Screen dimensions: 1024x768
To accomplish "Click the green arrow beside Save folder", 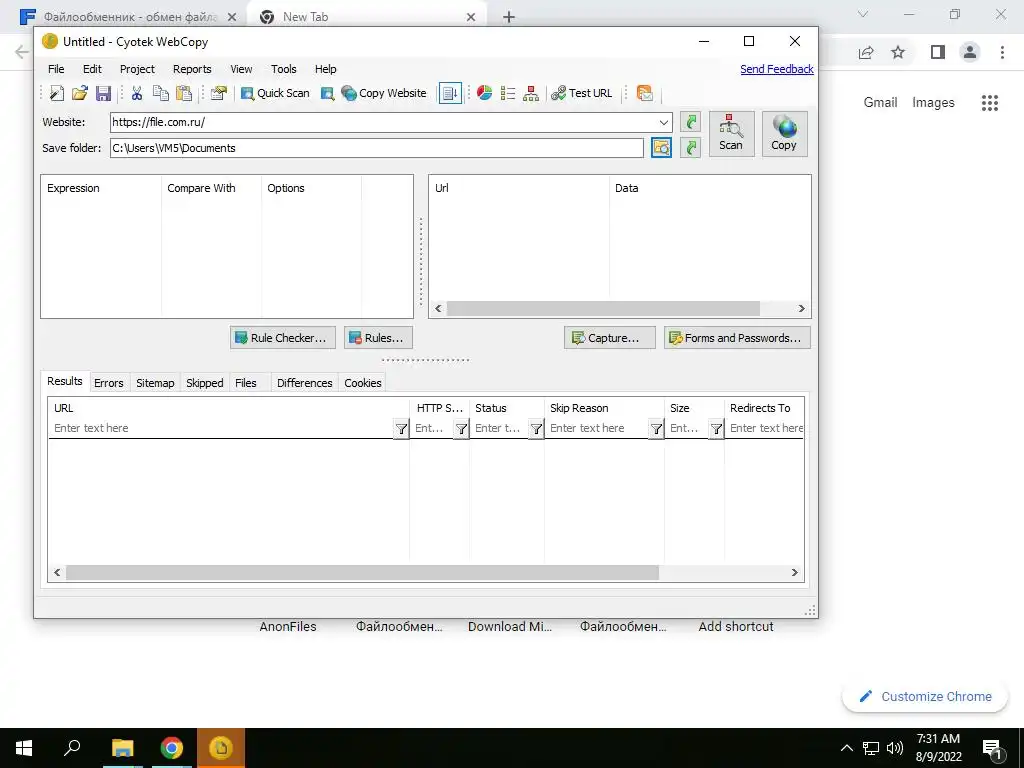I will click(690, 148).
